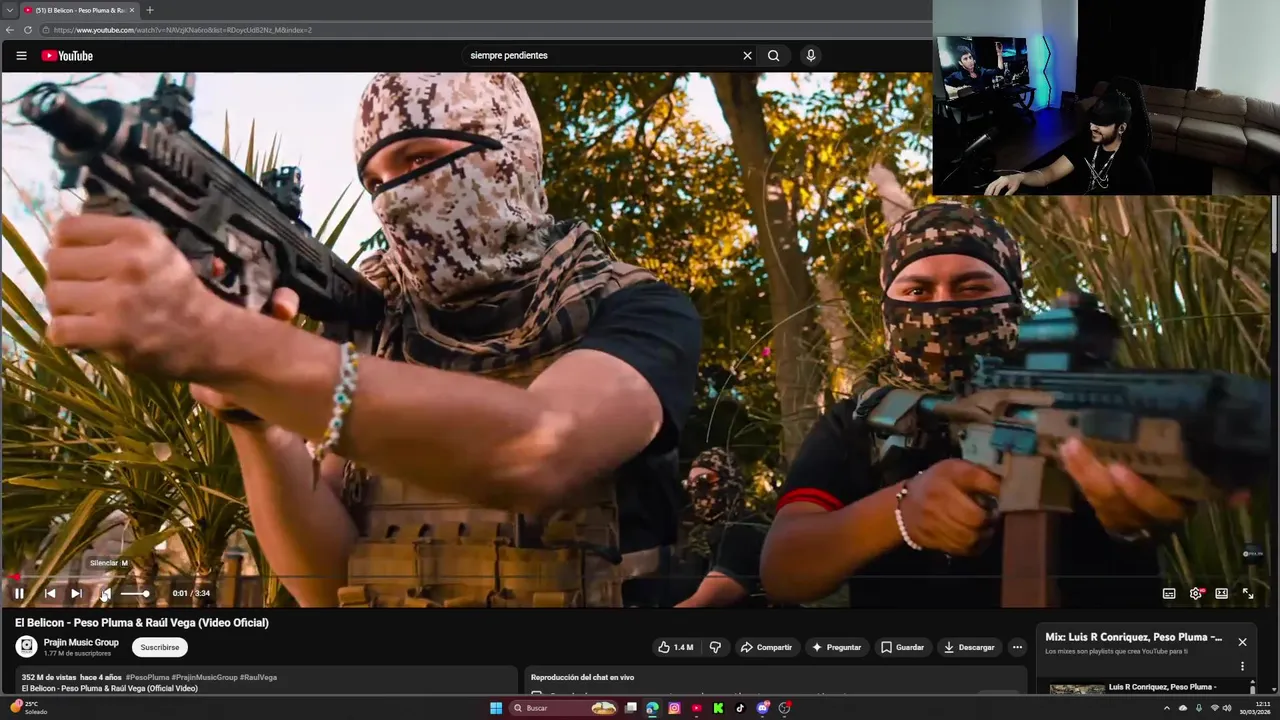Screen dimensions: 1280x720
Task: Run search with the magnifier button
Action: pos(773,56)
